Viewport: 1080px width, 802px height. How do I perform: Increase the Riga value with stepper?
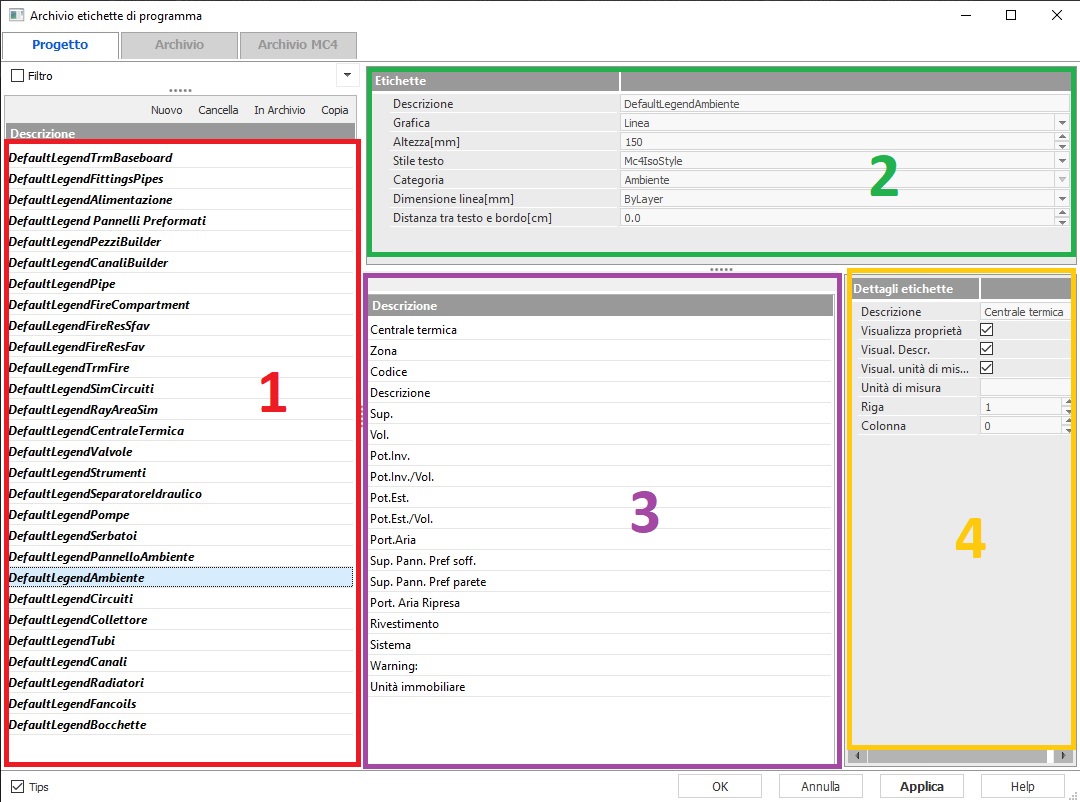1067,403
